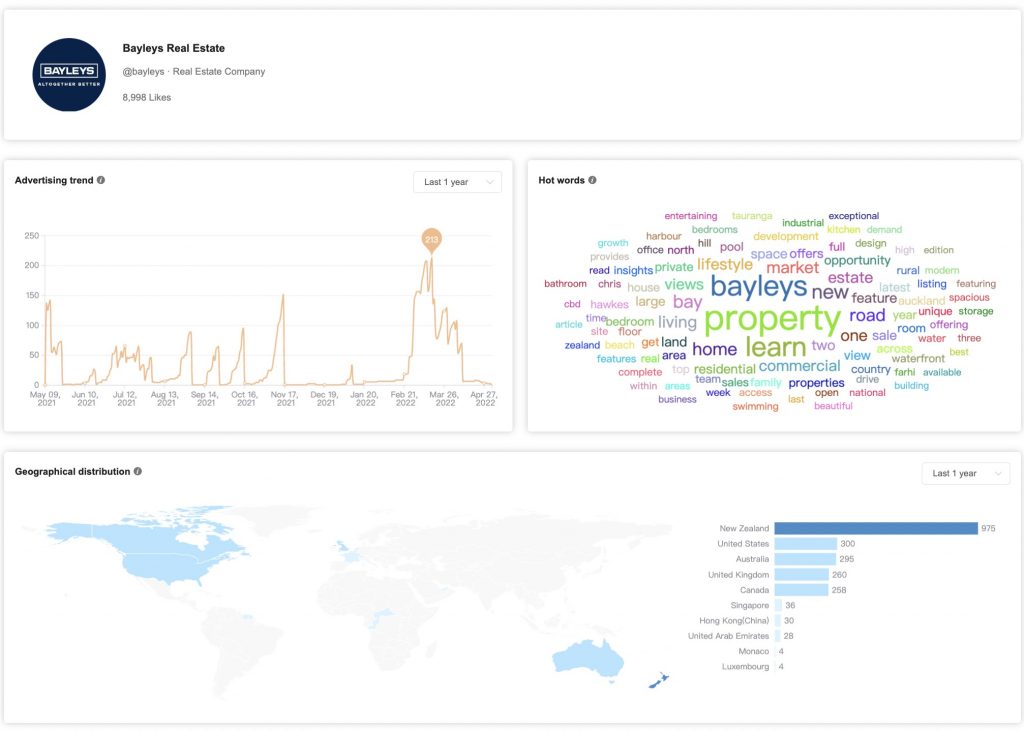Click the 213 peak marker on the chart
Image resolution: width=1024 pixels, height=732 pixels.
(431, 240)
